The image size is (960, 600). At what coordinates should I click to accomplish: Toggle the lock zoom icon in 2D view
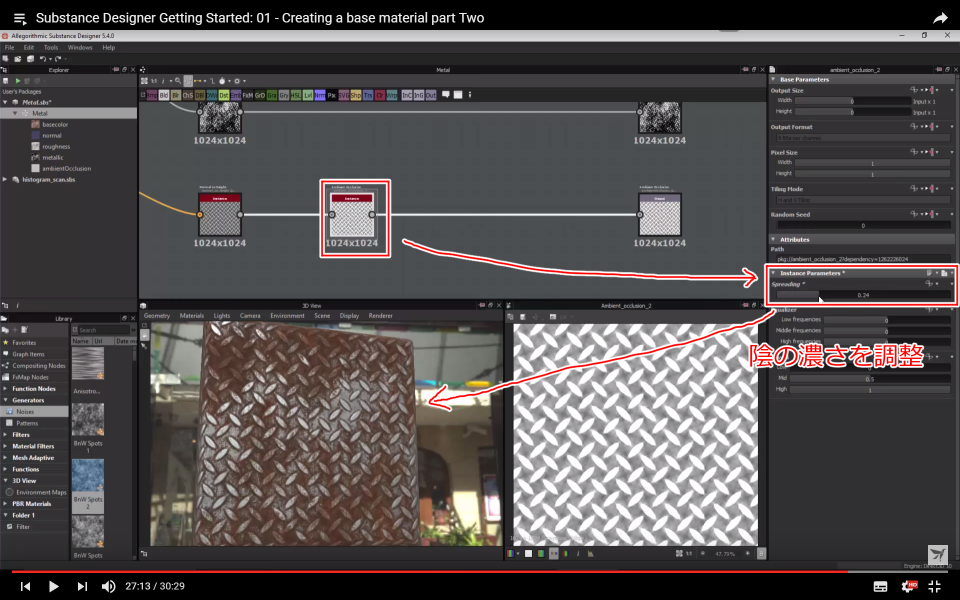[x=761, y=553]
